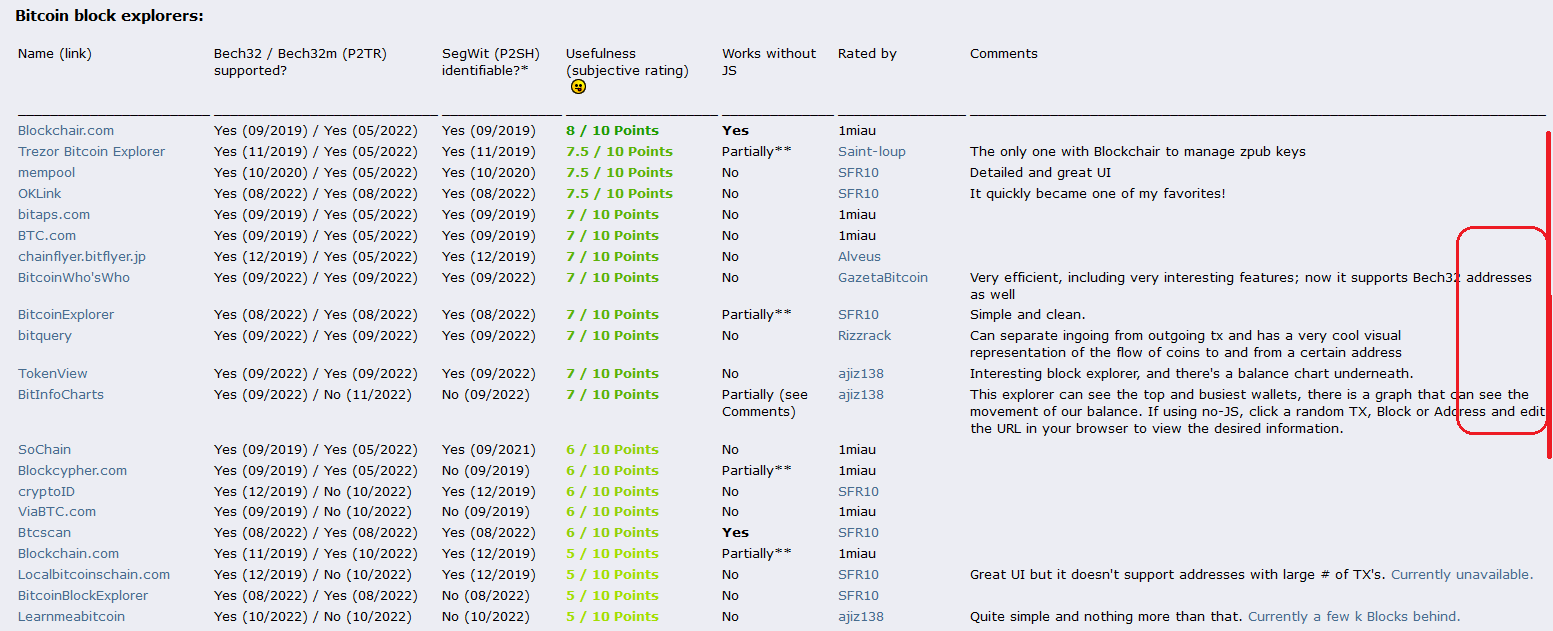Click 'It quickly became one of my favorites!' comment

(1097, 193)
